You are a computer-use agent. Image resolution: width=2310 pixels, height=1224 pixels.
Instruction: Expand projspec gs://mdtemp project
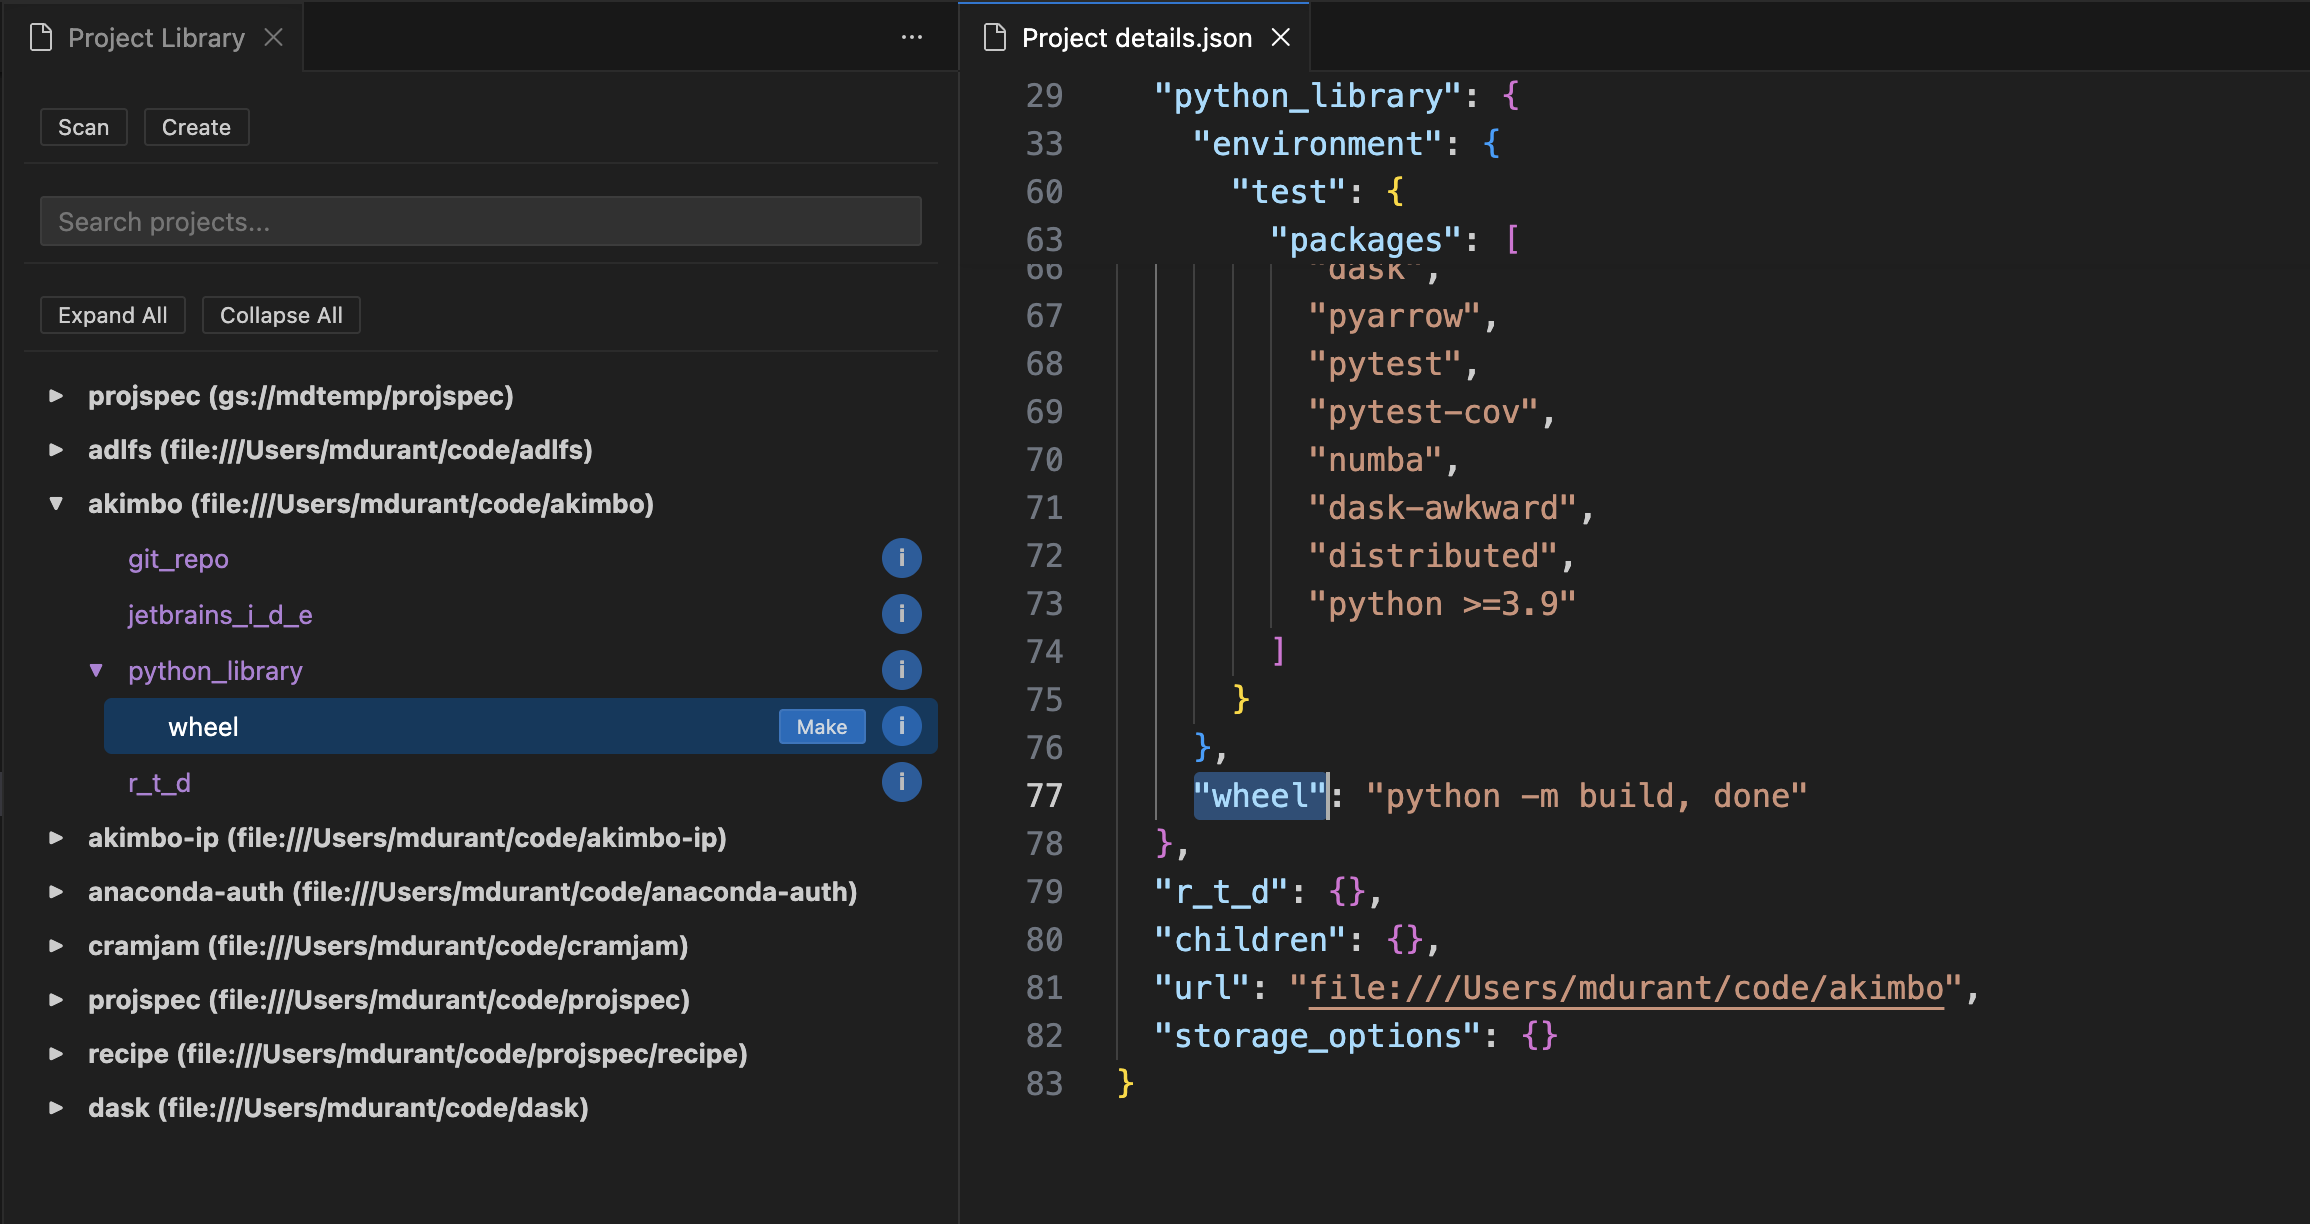57,396
